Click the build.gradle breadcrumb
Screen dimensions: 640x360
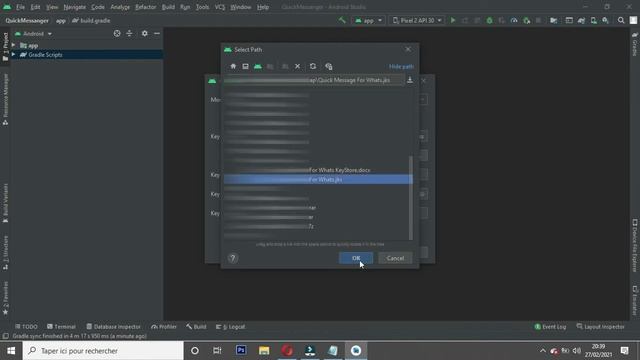pyautogui.click(x=91, y=20)
